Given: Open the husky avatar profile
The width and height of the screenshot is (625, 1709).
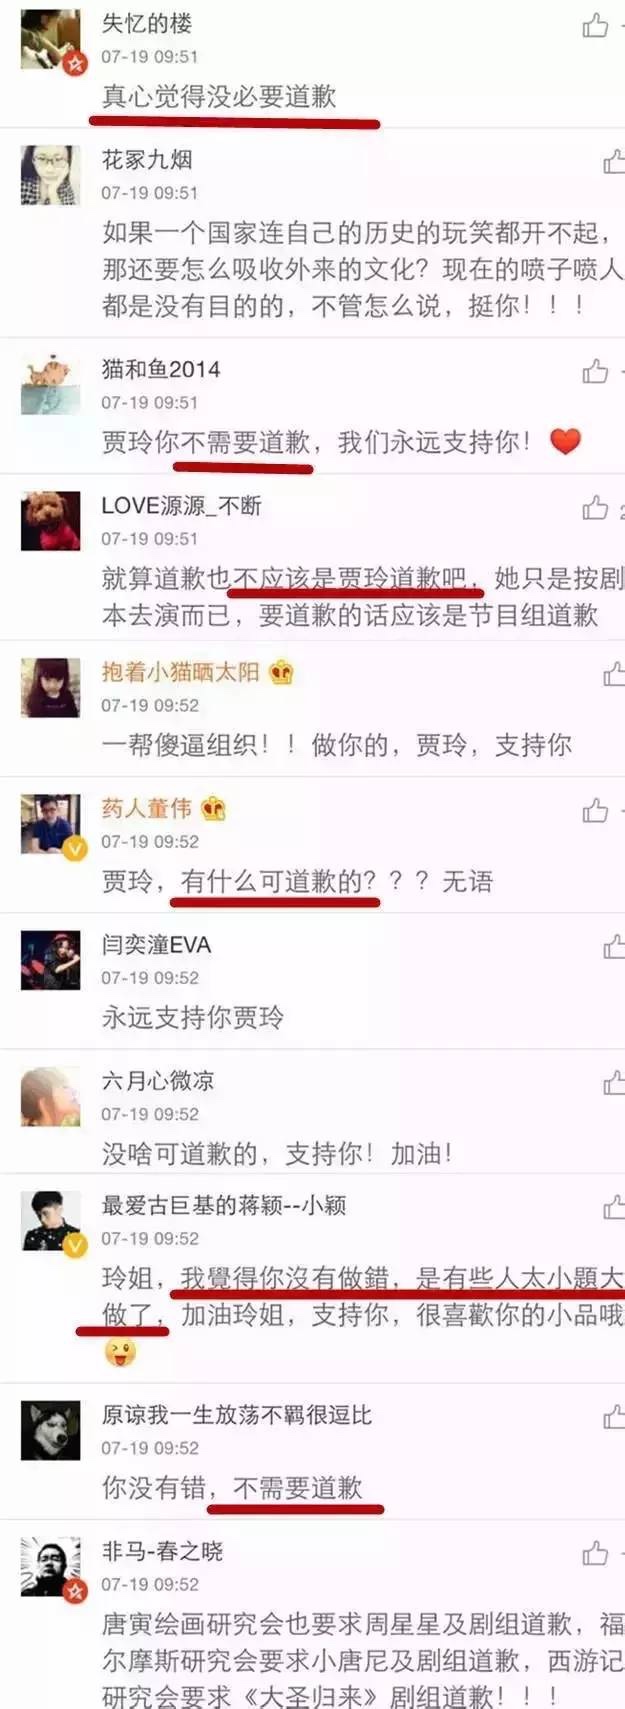Looking at the screenshot, I should (51, 1430).
